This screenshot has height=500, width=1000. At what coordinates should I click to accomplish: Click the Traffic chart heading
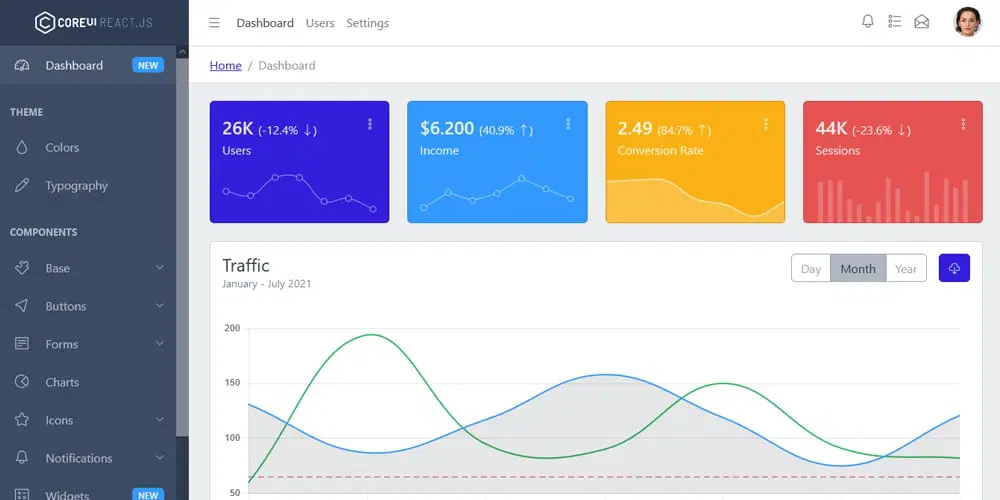[246, 265]
